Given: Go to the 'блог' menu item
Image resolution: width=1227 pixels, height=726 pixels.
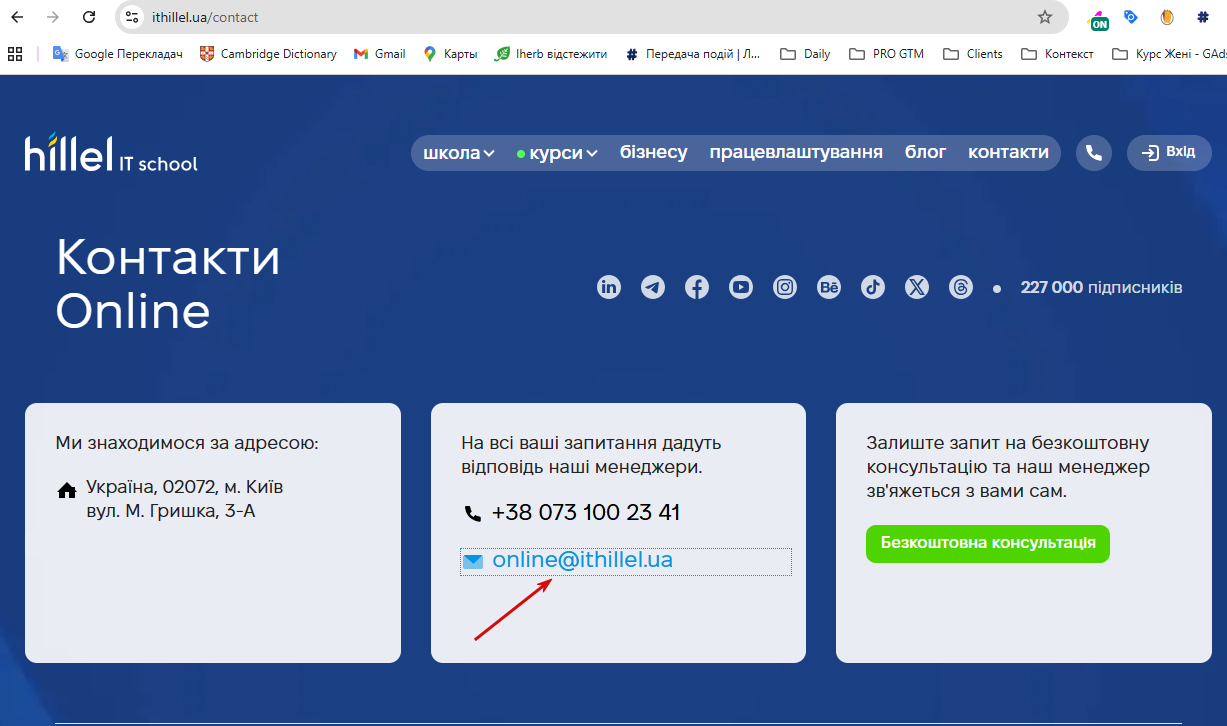Looking at the screenshot, I should click(926, 152).
